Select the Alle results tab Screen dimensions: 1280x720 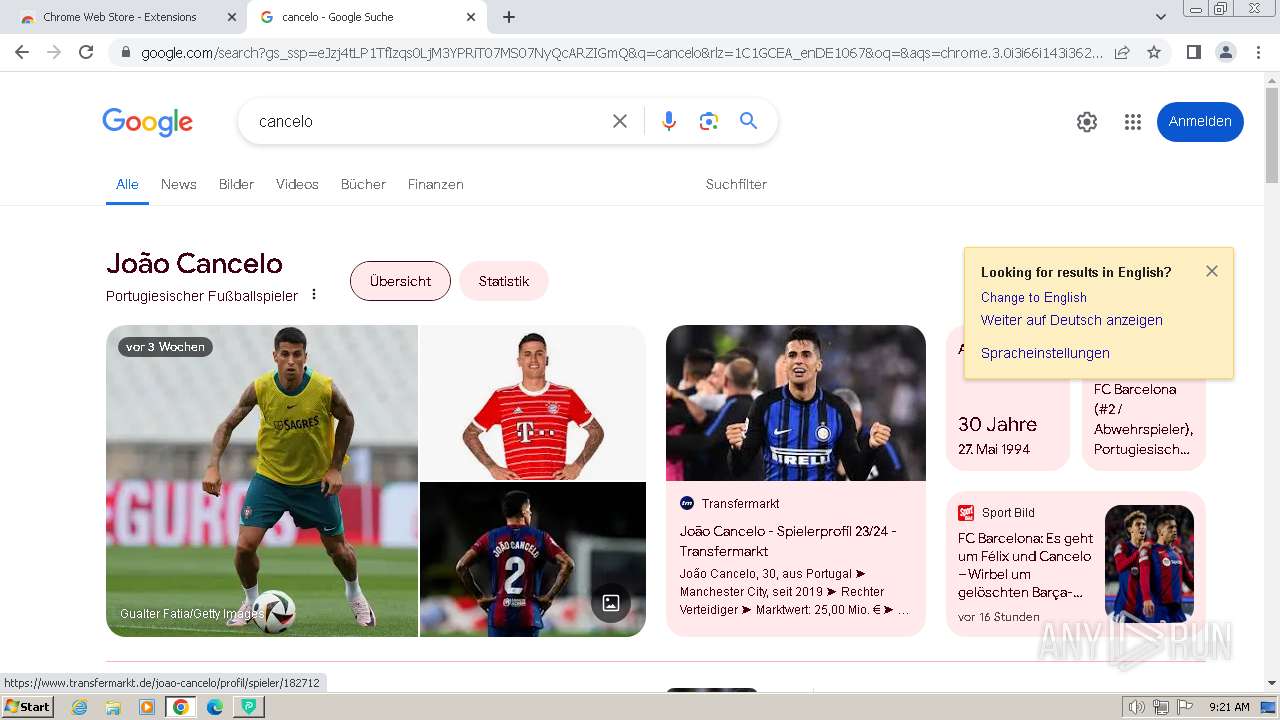[x=127, y=184]
